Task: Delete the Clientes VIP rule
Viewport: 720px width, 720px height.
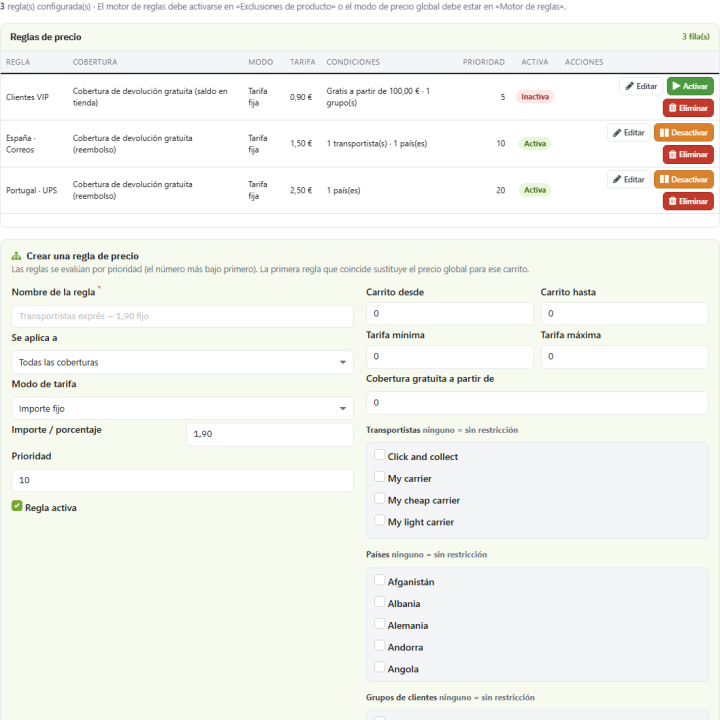Action: pyautogui.click(x=688, y=108)
